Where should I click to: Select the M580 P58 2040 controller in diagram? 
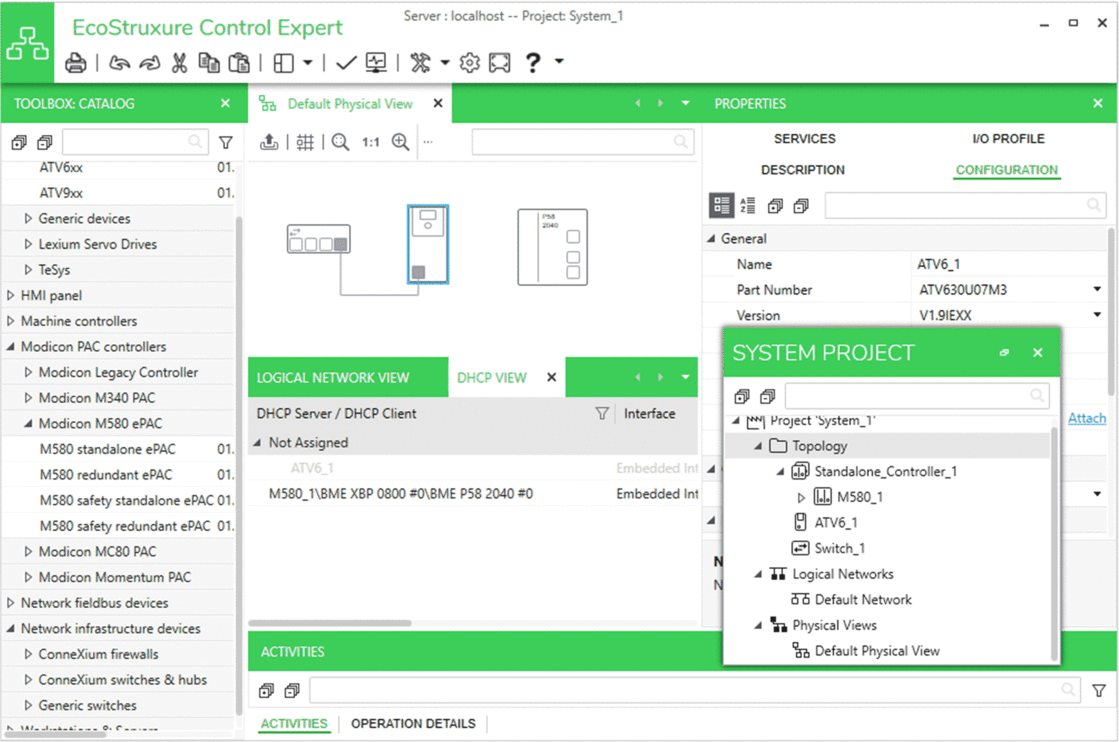point(552,247)
